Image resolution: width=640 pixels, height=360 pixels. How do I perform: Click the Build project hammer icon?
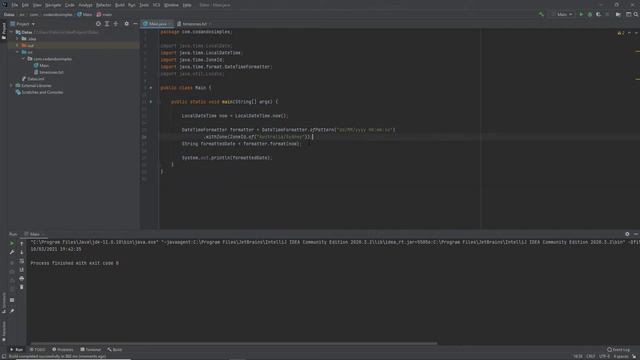(x=541, y=14)
